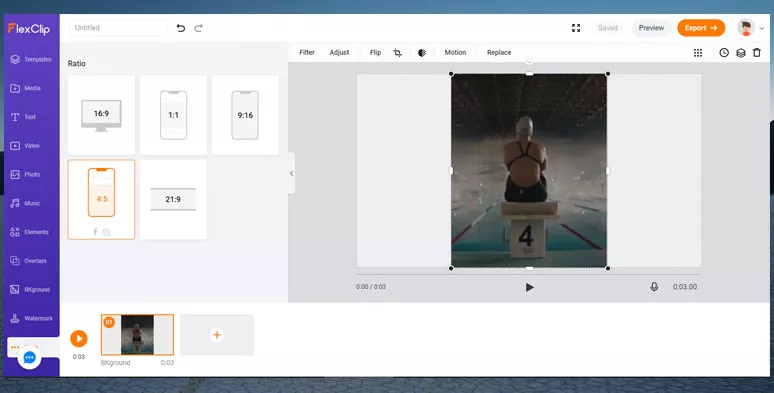774x393 pixels.
Task: Select the 16:9 ratio
Action: pos(101,115)
